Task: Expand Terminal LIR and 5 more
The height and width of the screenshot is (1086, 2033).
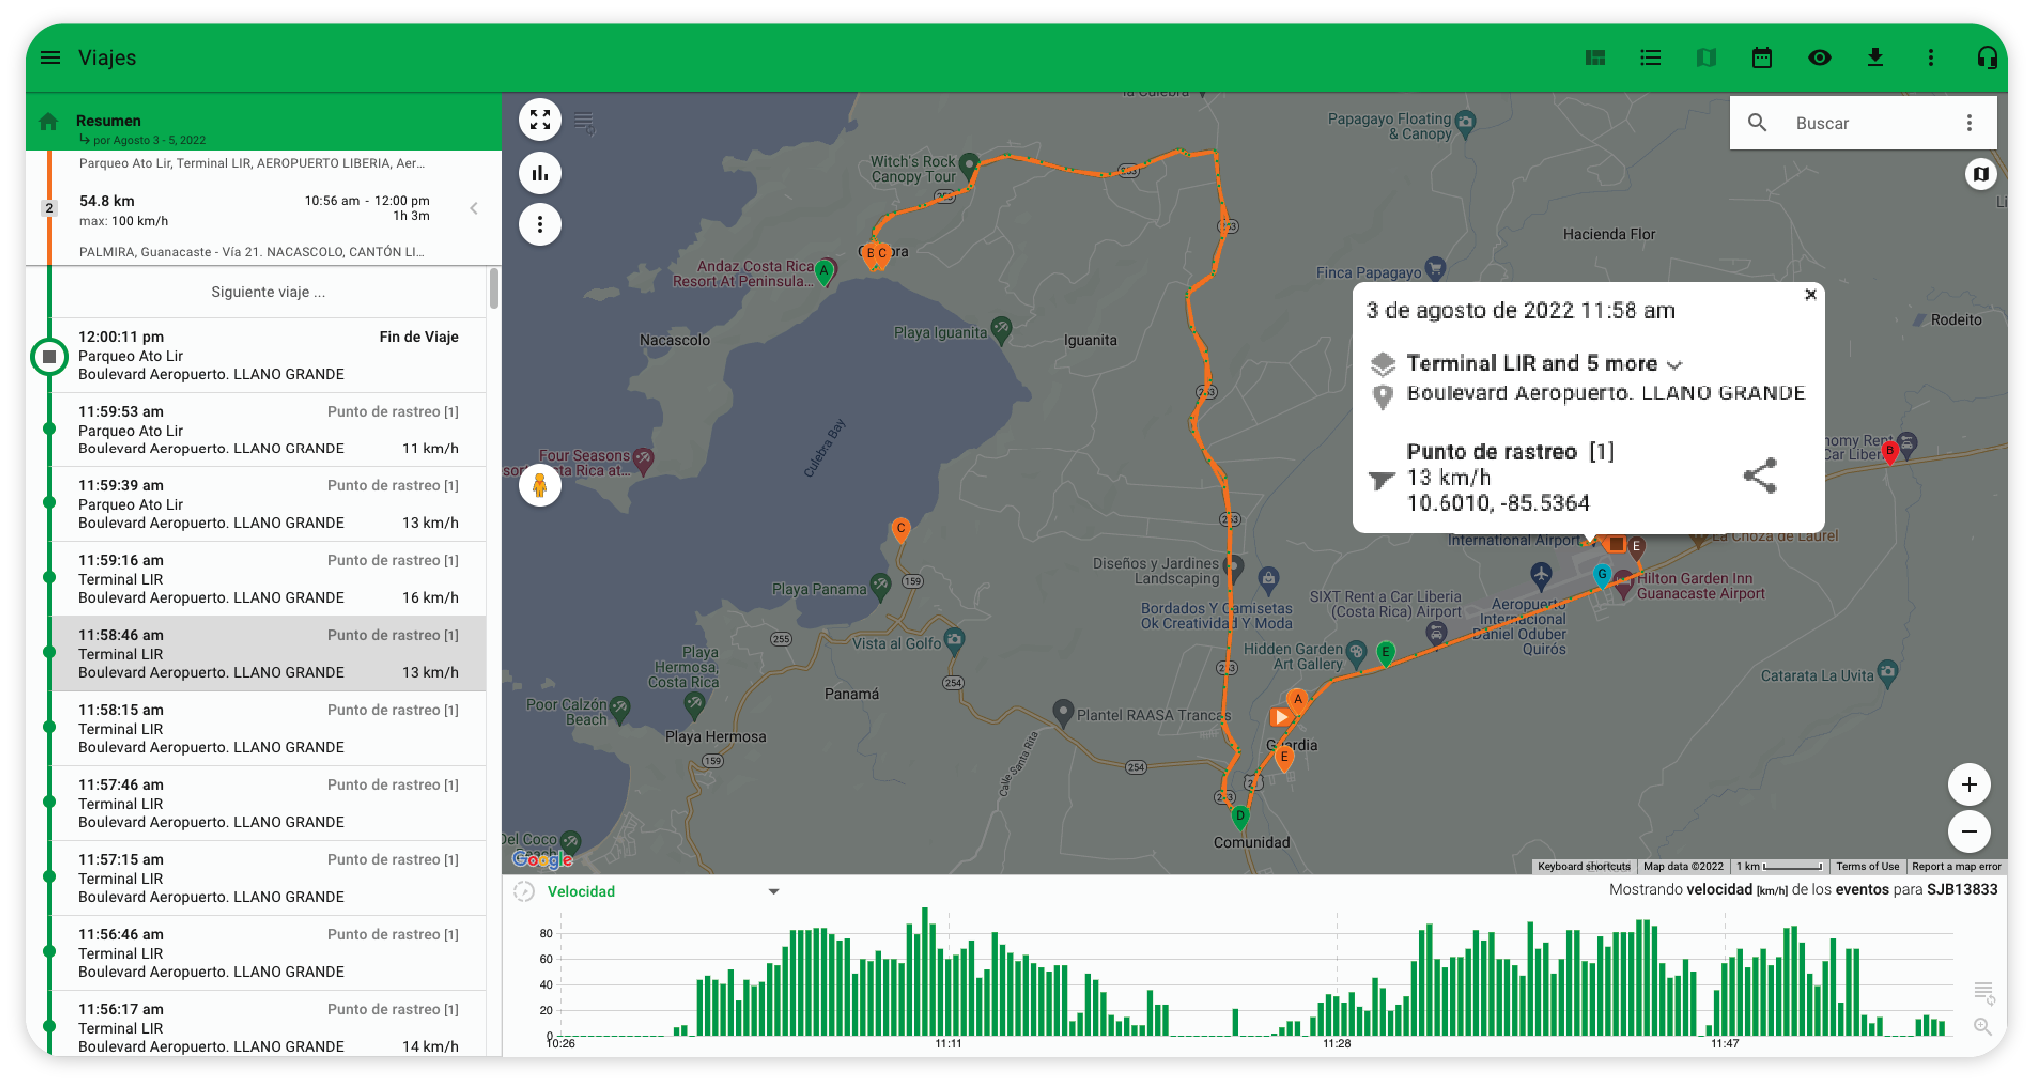Action: point(1675,365)
